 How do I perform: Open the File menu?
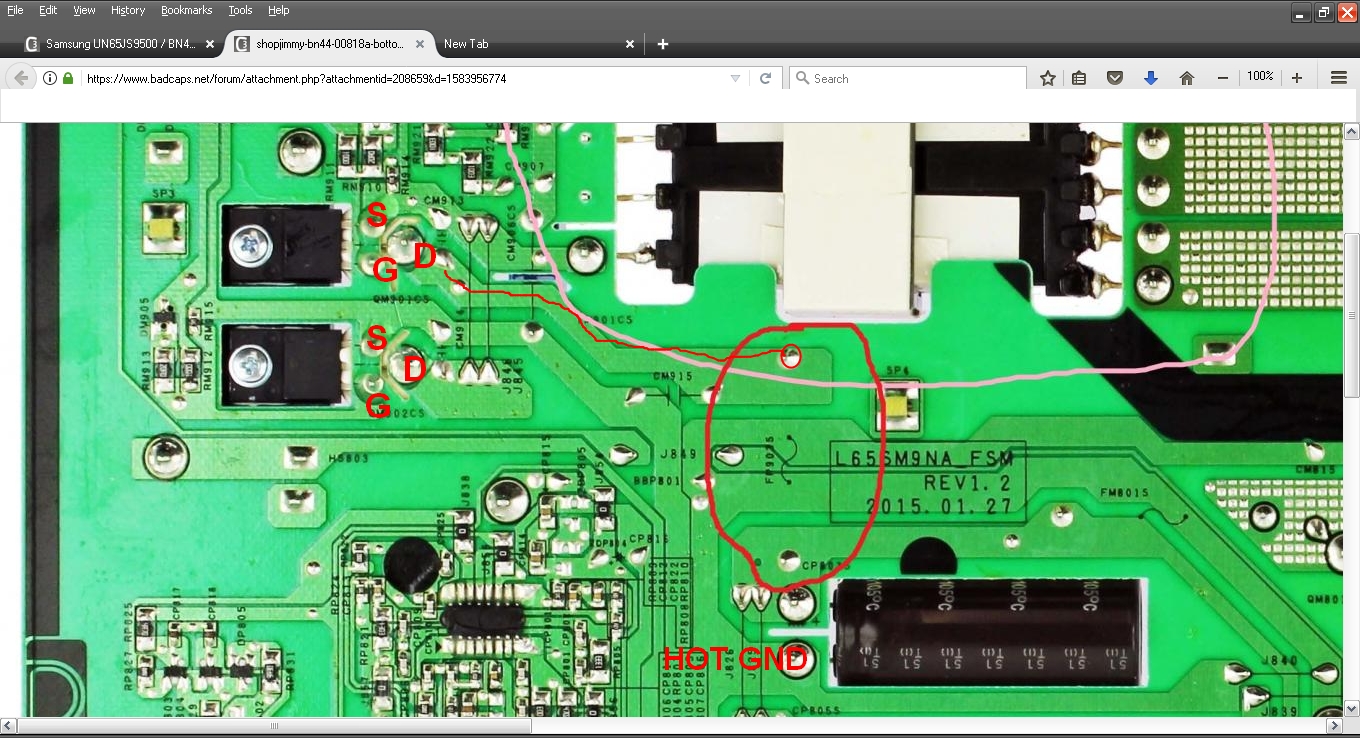[16, 10]
